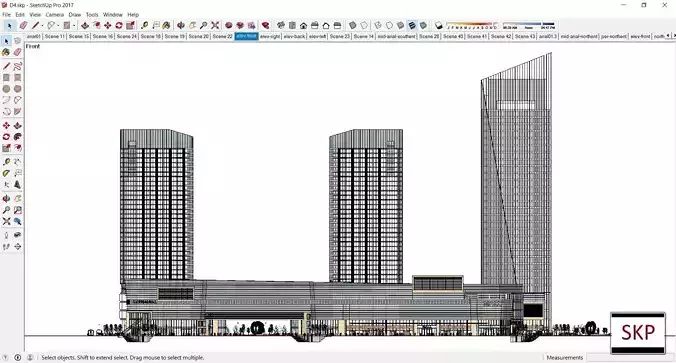Open the Window menu
This screenshot has width=676, height=363.
coord(113,14)
